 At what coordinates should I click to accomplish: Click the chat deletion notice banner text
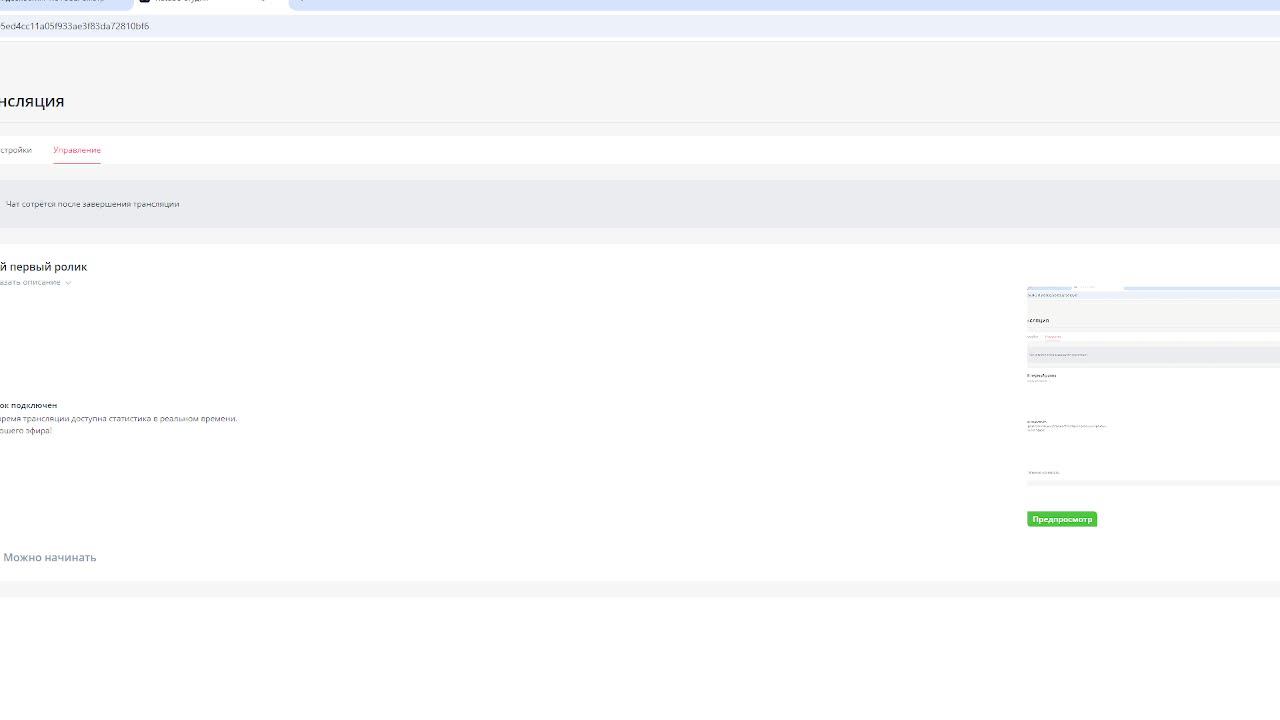pos(92,204)
